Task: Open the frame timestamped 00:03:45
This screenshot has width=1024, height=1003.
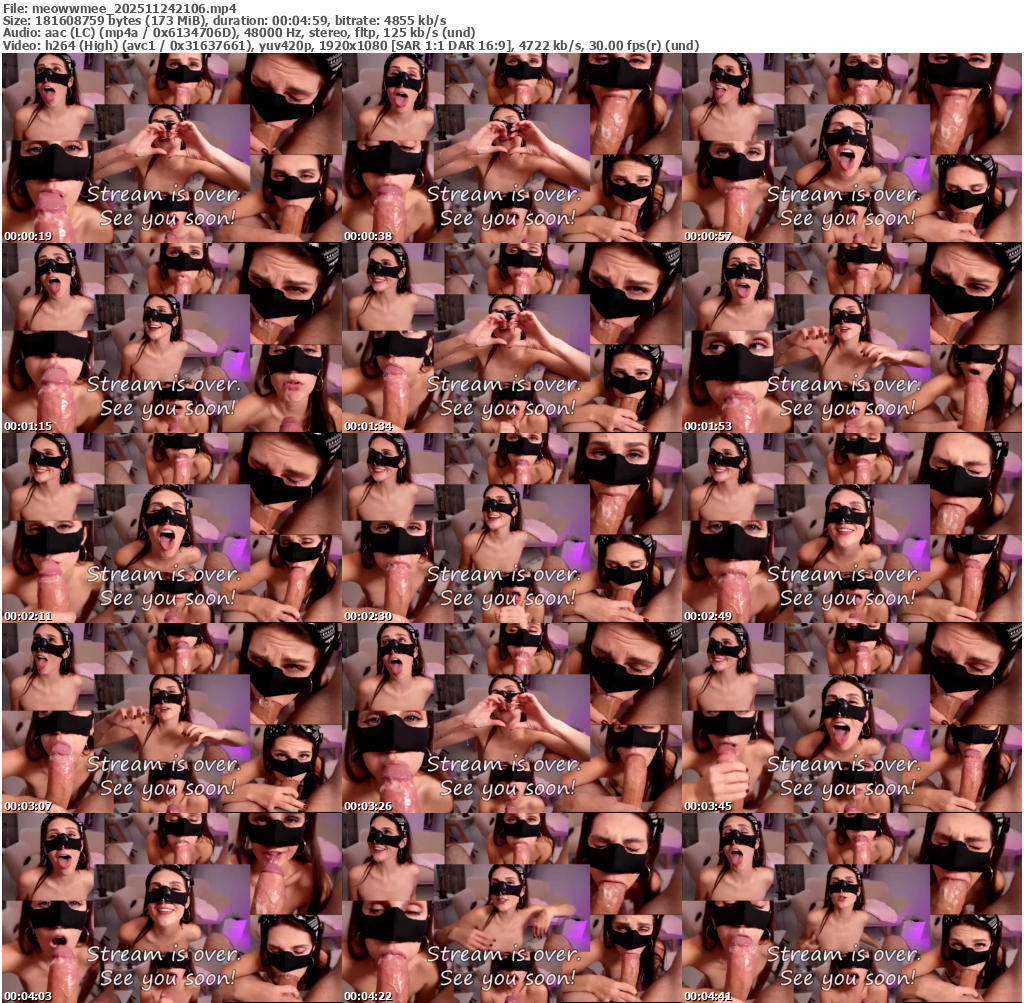Action: click(851, 718)
